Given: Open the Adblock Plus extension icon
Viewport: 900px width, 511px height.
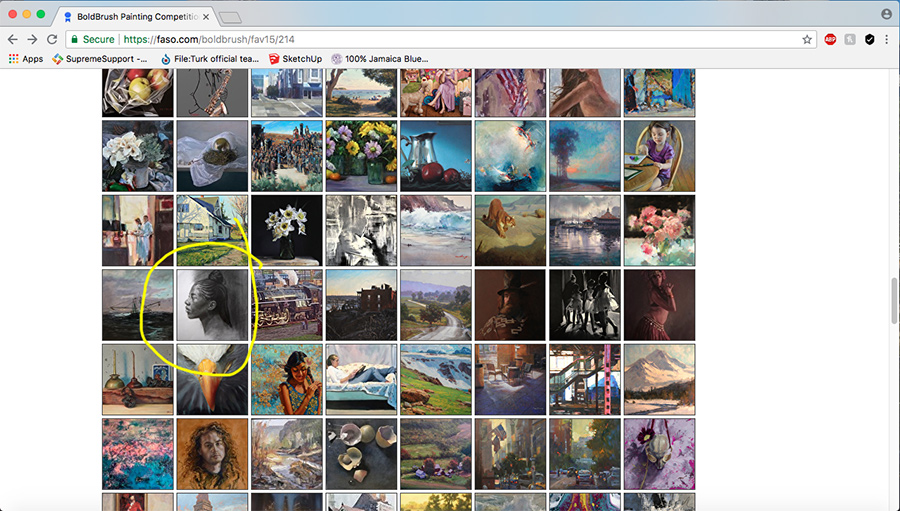Looking at the screenshot, I should [830, 39].
